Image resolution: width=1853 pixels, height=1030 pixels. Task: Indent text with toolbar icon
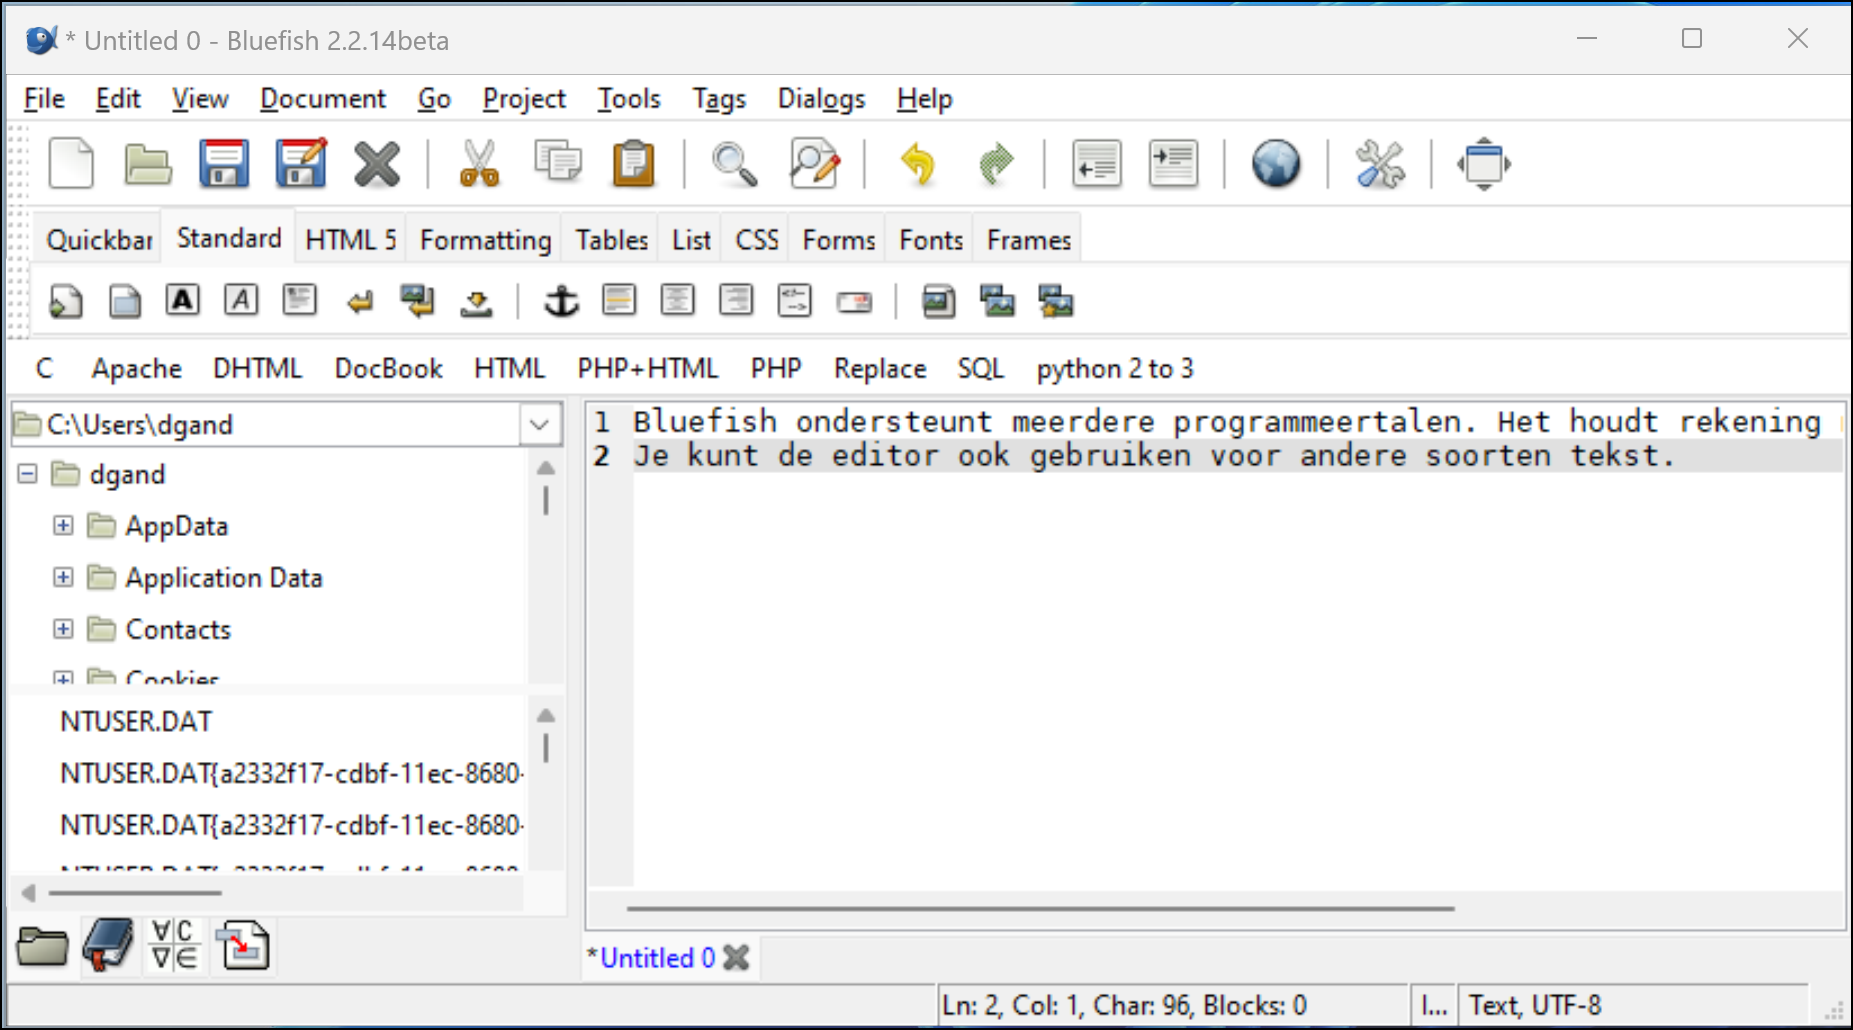click(x=1173, y=164)
